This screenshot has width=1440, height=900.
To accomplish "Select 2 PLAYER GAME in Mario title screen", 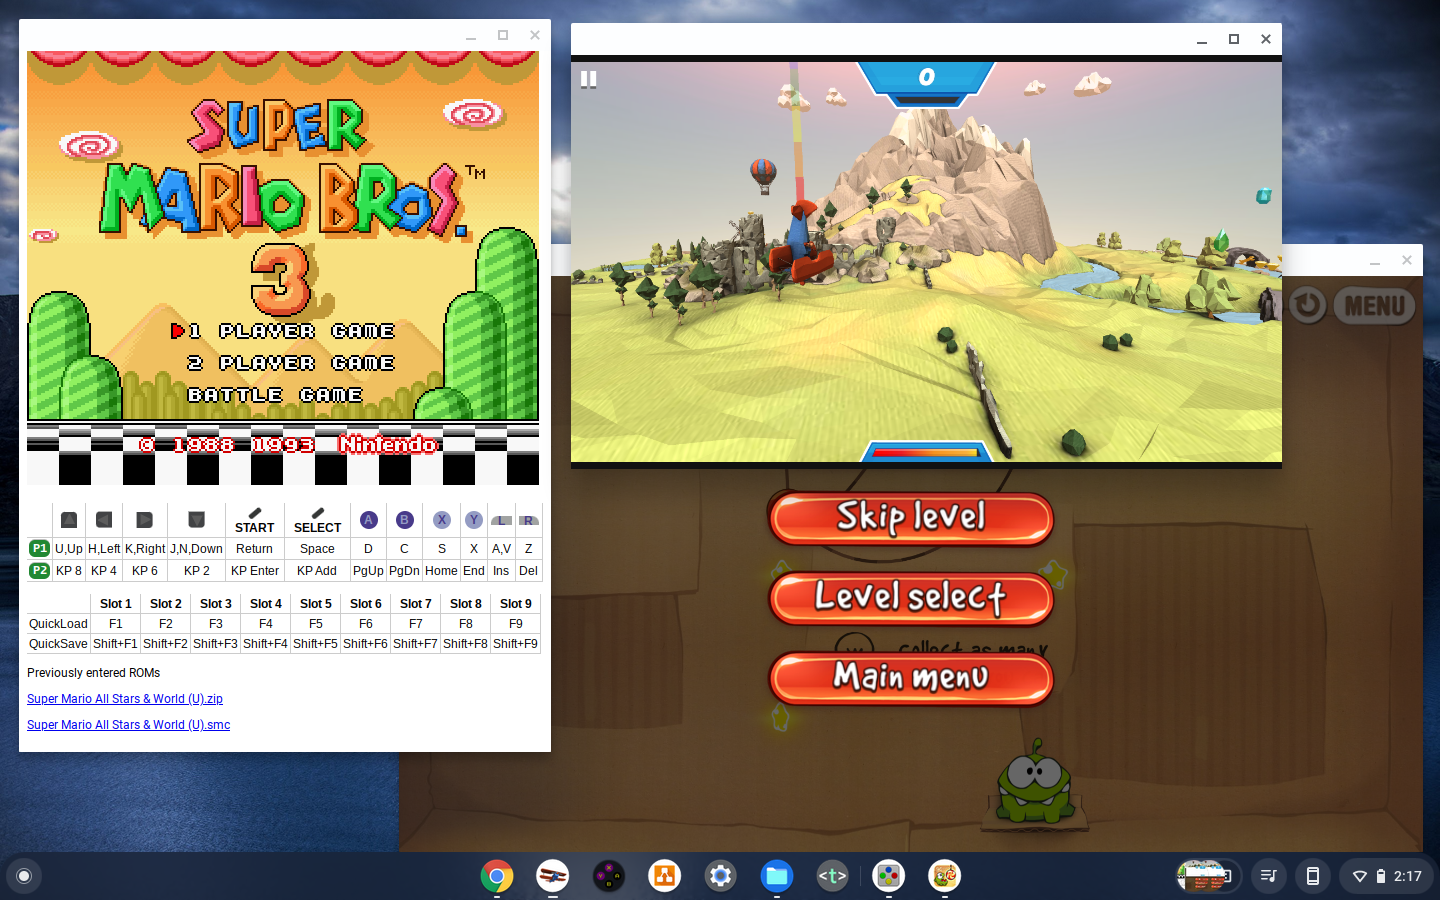I will (291, 363).
